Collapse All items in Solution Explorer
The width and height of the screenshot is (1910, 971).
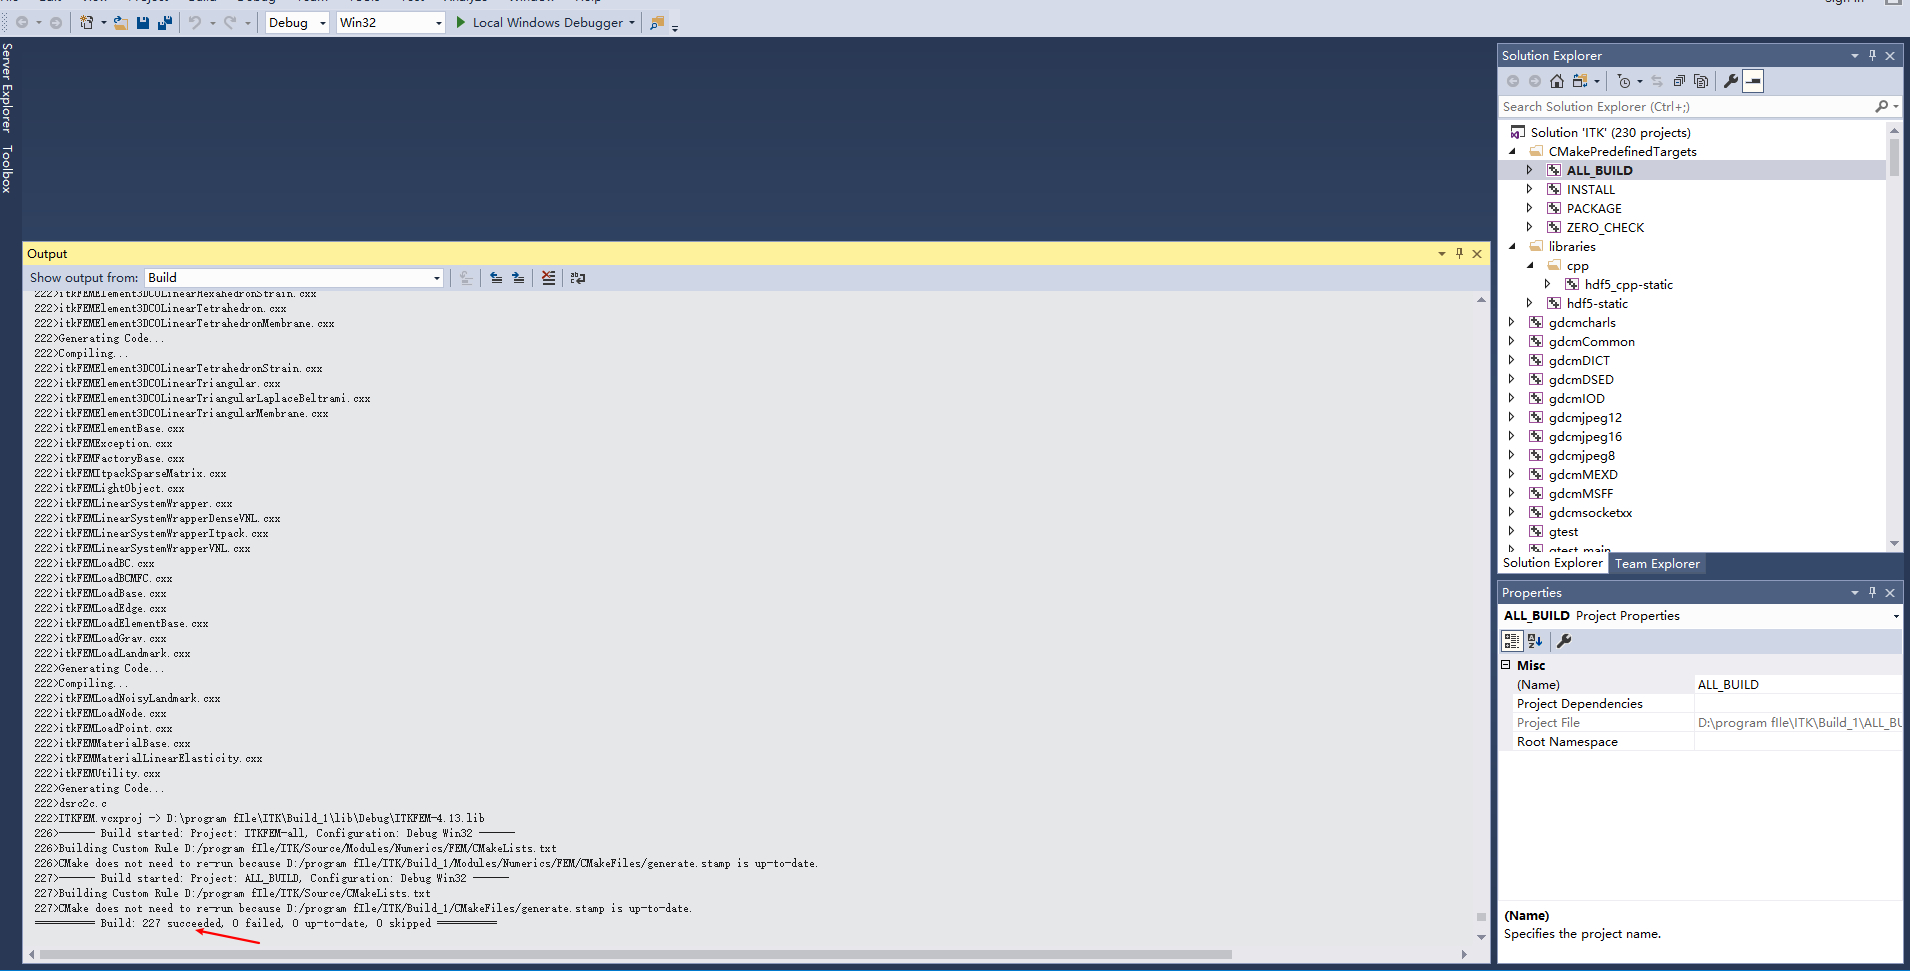(x=1681, y=81)
